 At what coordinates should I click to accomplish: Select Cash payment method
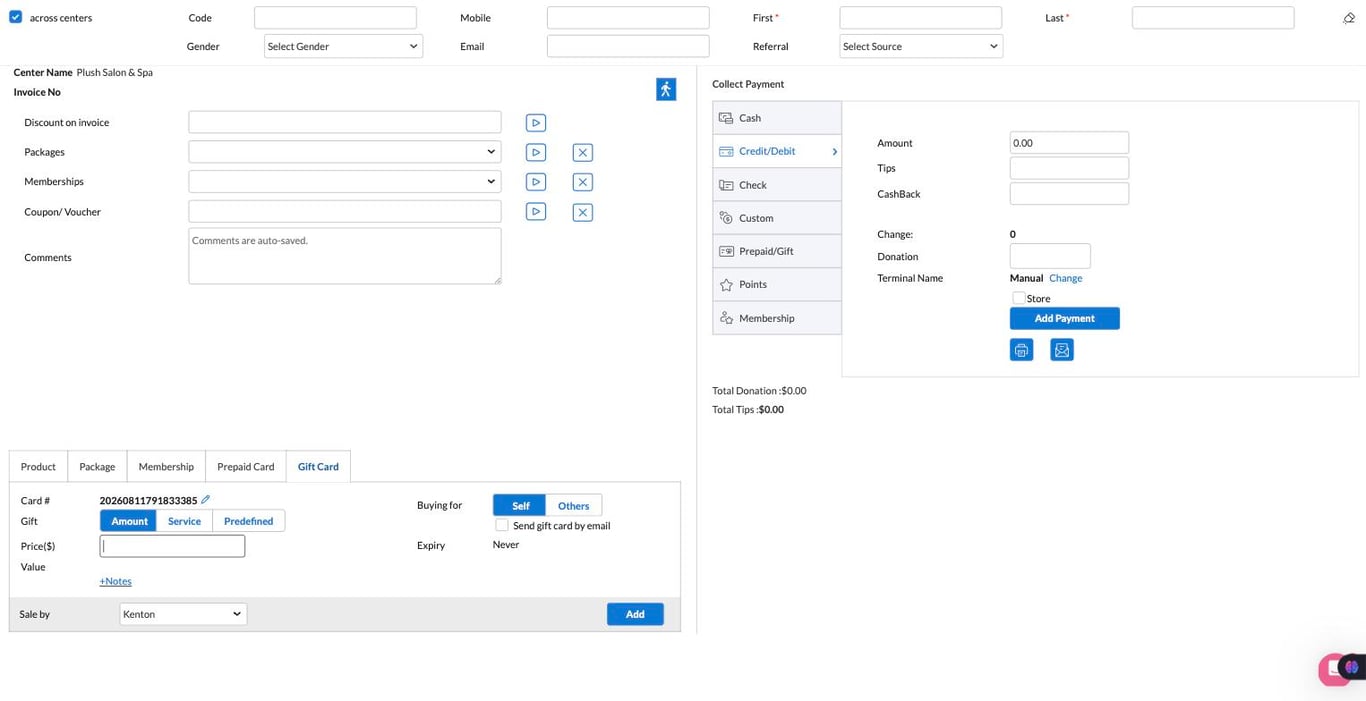pos(777,118)
